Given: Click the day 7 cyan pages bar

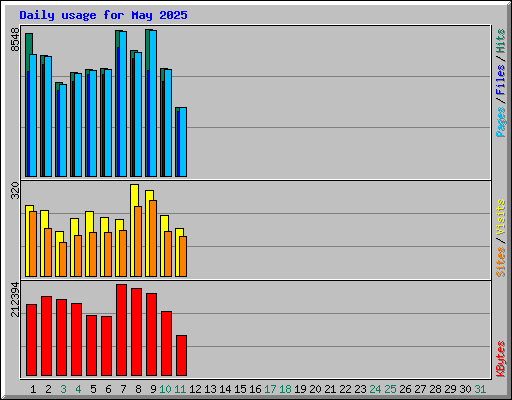Looking at the screenshot, I should (123, 104).
